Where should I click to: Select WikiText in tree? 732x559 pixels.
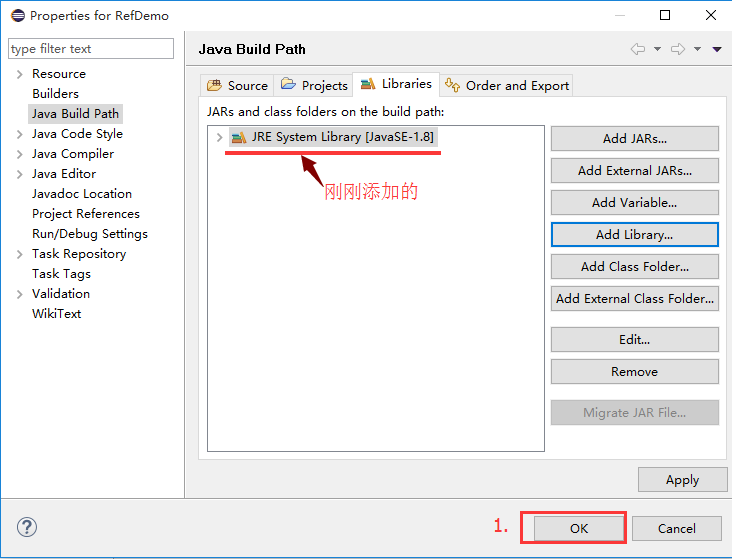pyautogui.click(x=56, y=314)
